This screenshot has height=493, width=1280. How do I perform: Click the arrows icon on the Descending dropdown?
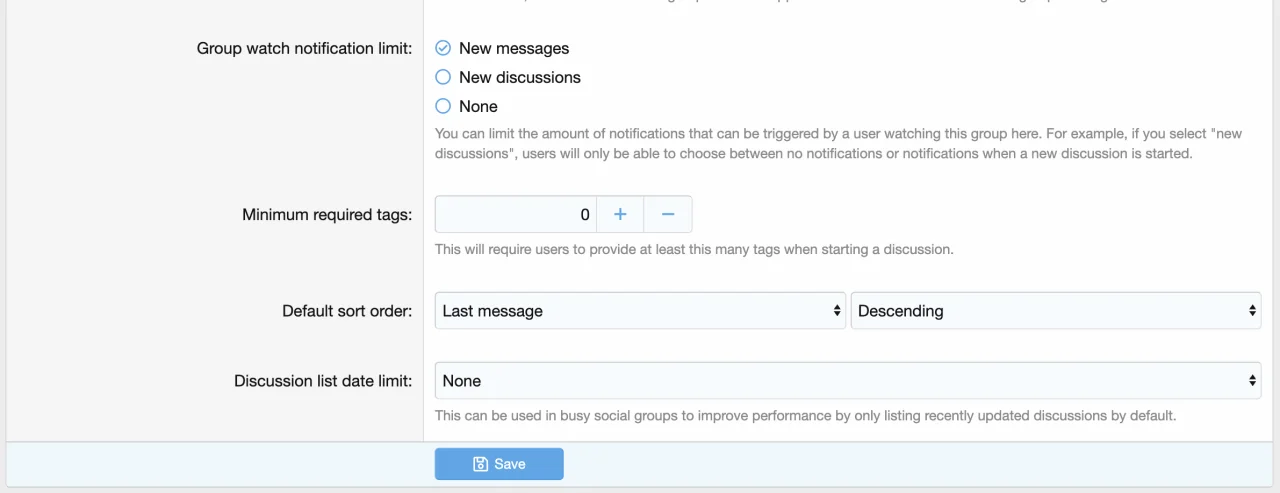click(x=1252, y=311)
